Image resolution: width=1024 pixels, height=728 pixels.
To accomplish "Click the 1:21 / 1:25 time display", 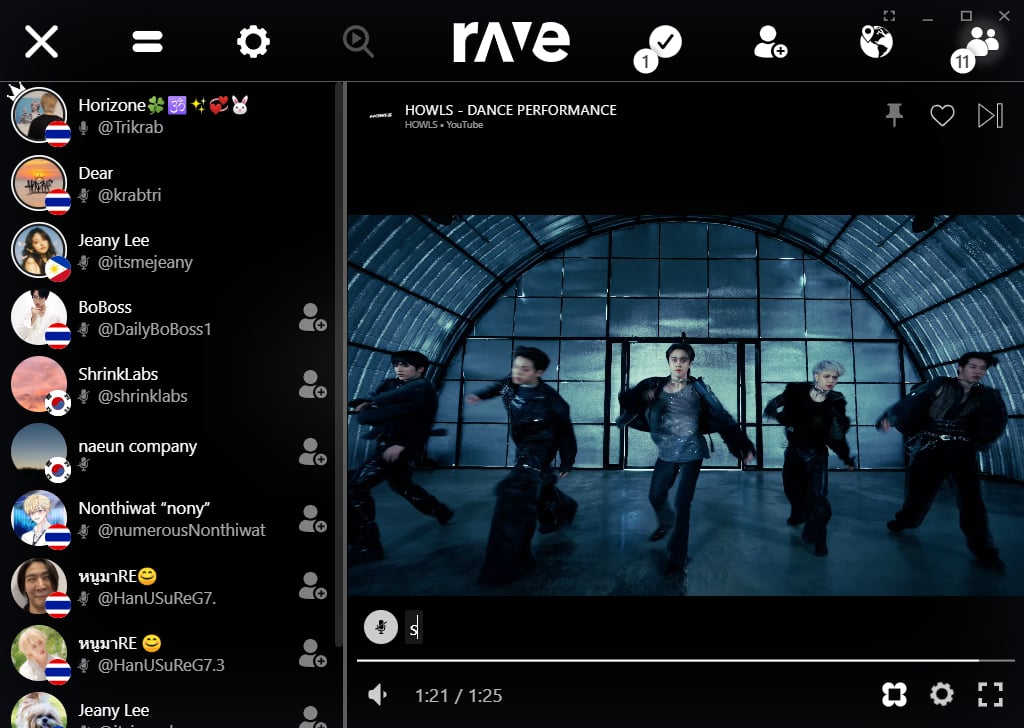I will pos(458,695).
